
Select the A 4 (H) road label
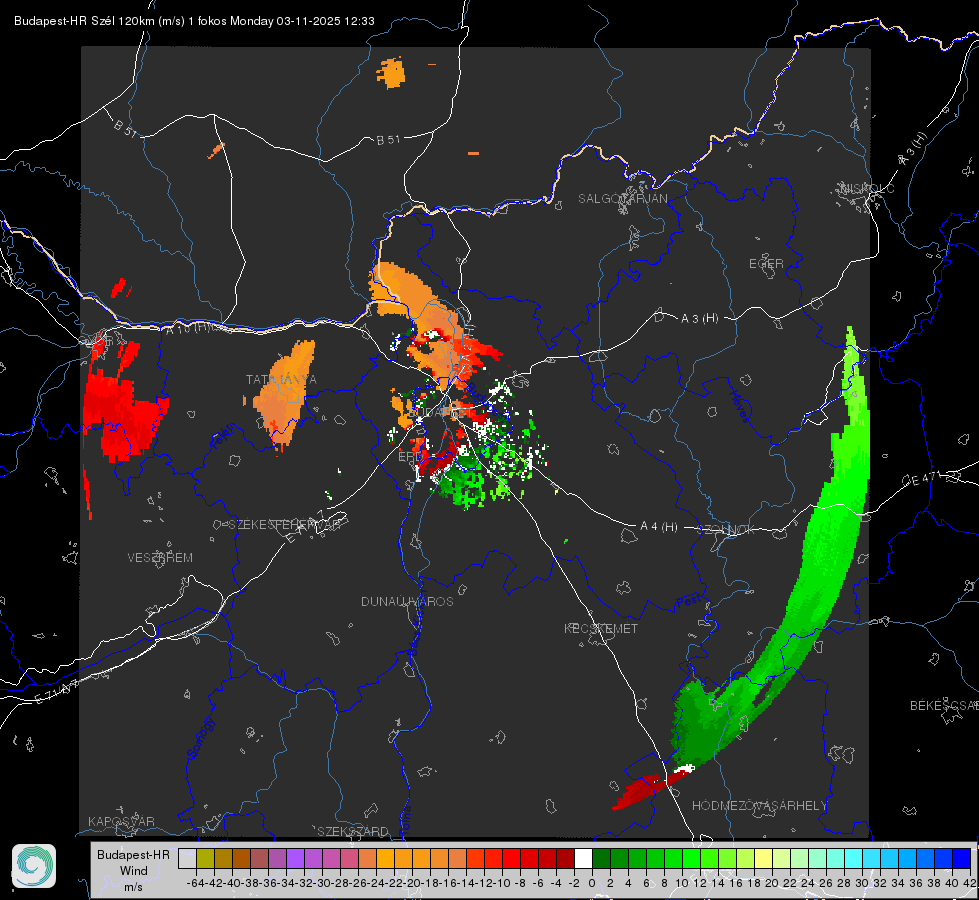659,527
